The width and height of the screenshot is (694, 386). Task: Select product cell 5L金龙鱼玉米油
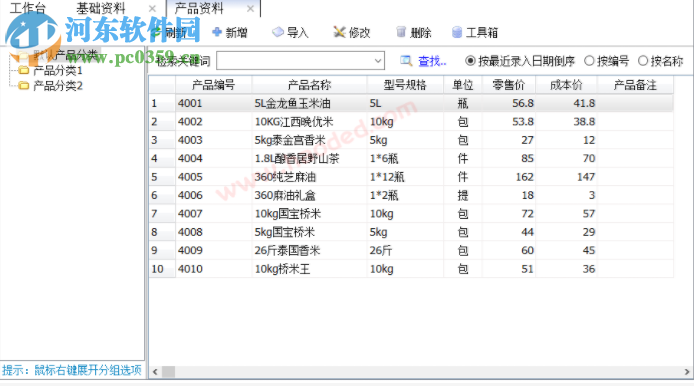[x=309, y=104]
